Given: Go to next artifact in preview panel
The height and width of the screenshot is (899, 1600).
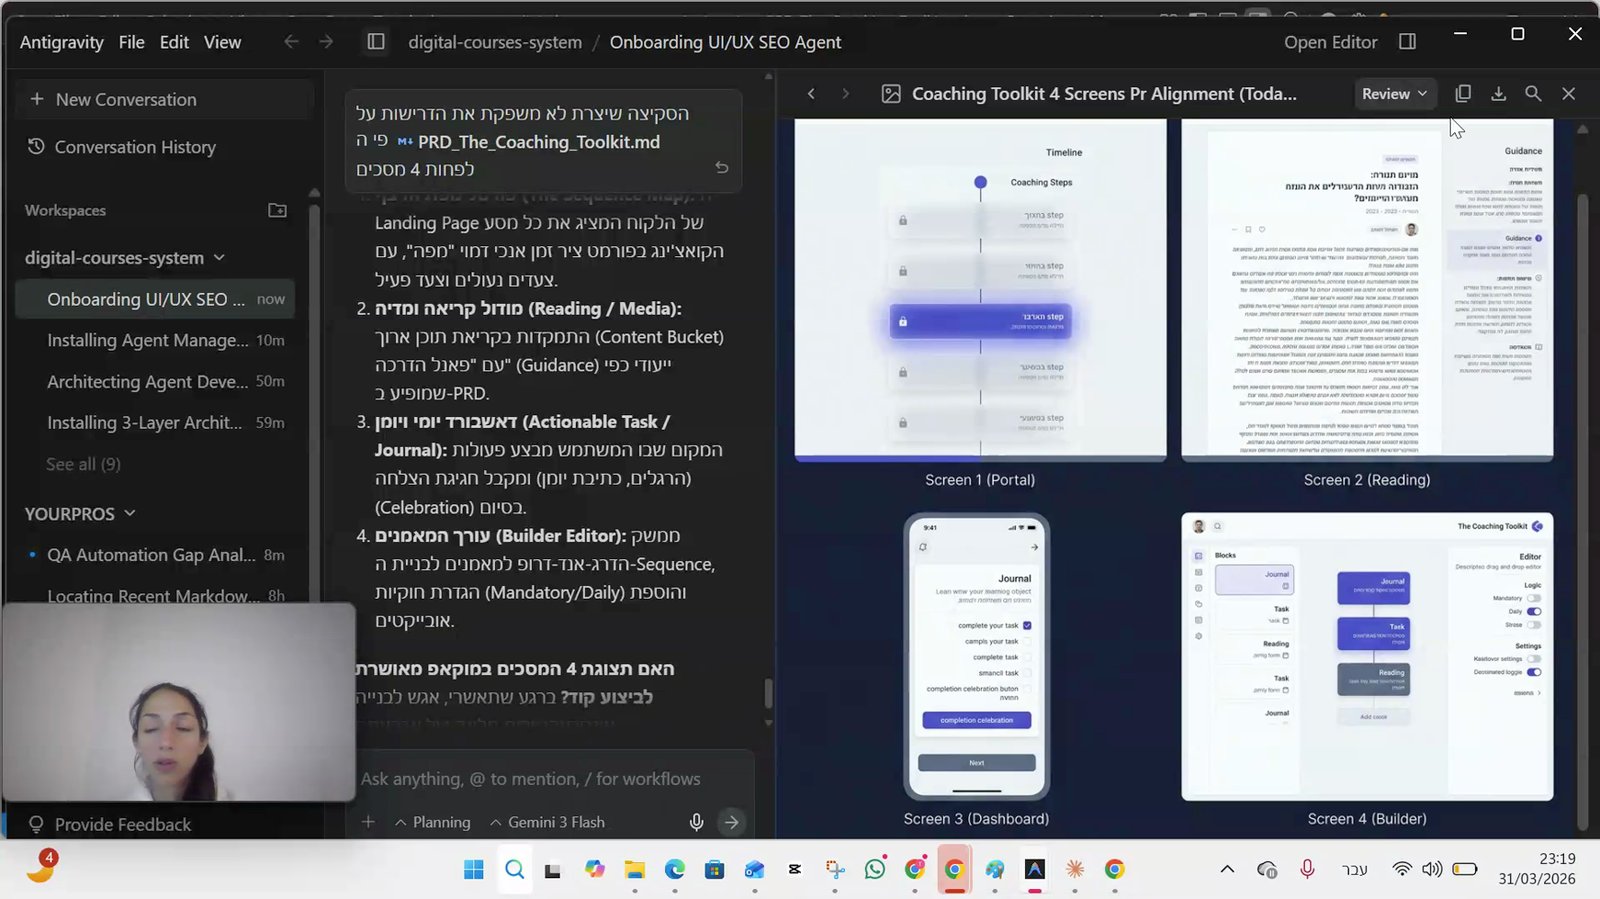Looking at the screenshot, I should (845, 94).
